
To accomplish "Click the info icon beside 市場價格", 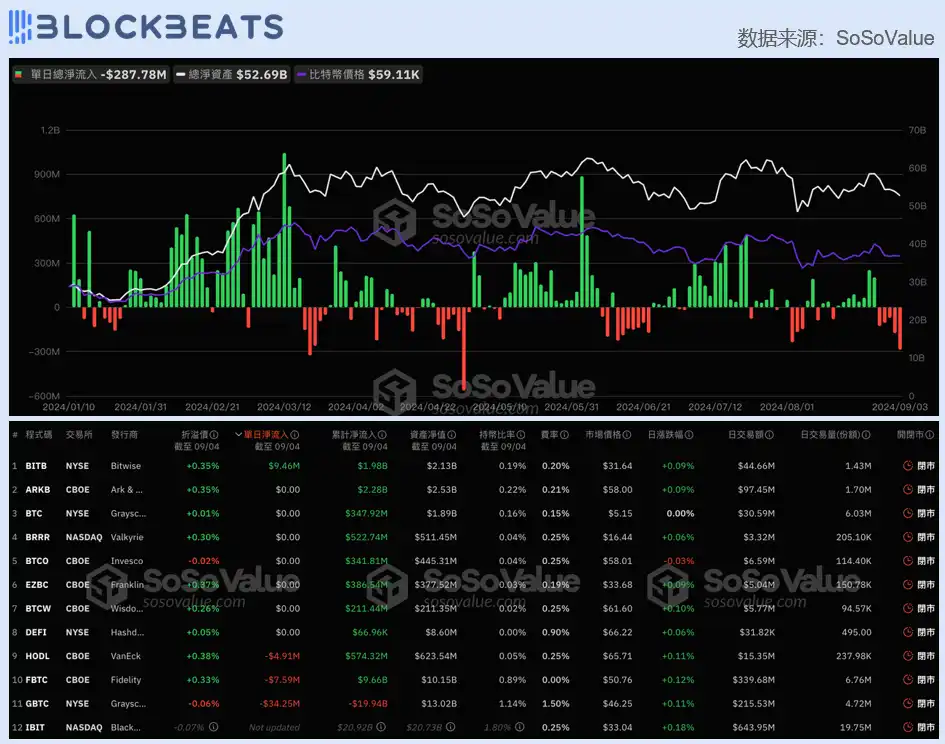I will 628,435.
